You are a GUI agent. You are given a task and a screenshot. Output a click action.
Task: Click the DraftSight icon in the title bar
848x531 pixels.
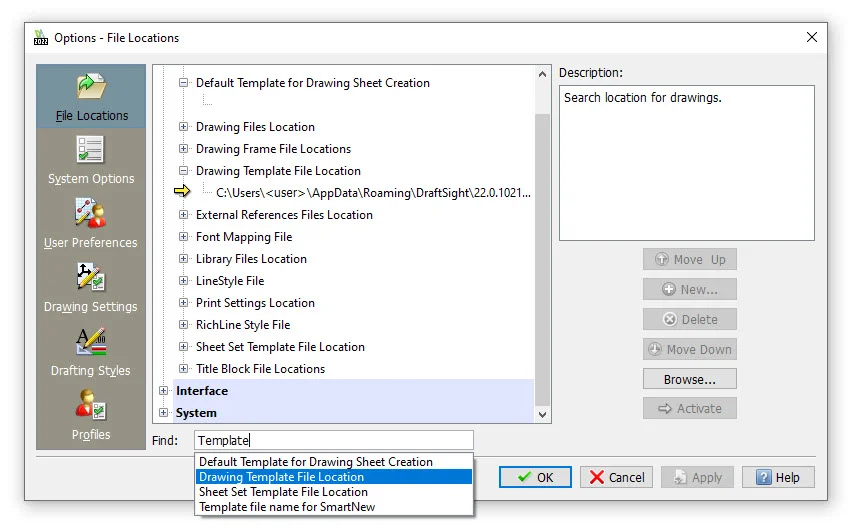(41, 38)
